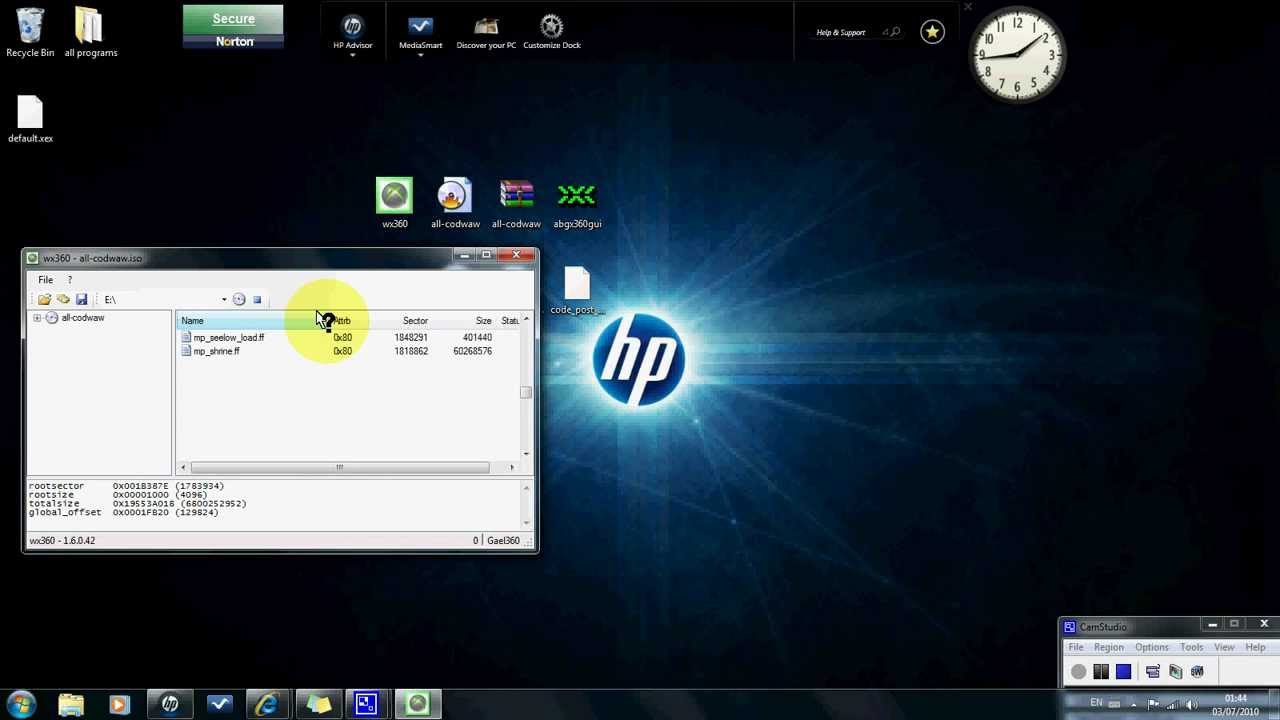
Task: Click the CamStudio Stop button
Action: pyautogui.click(x=1123, y=672)
